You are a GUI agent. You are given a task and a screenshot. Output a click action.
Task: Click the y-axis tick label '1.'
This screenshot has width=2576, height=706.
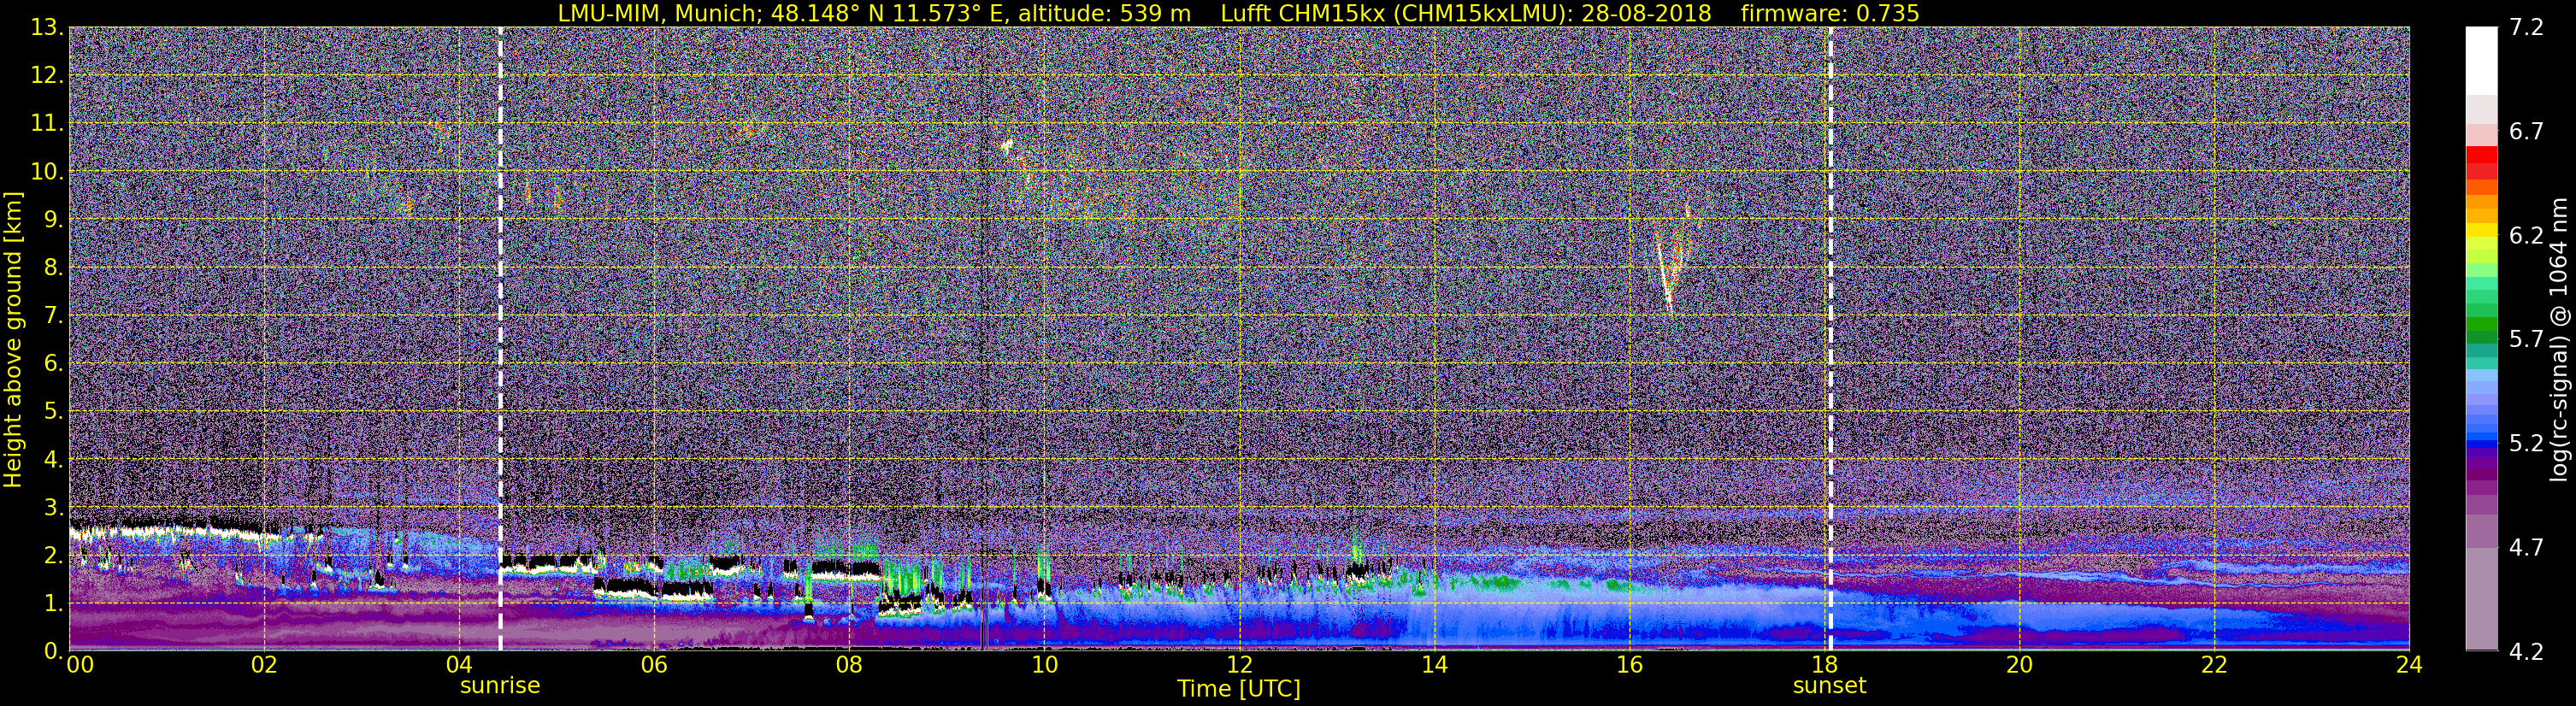point(54,603)
